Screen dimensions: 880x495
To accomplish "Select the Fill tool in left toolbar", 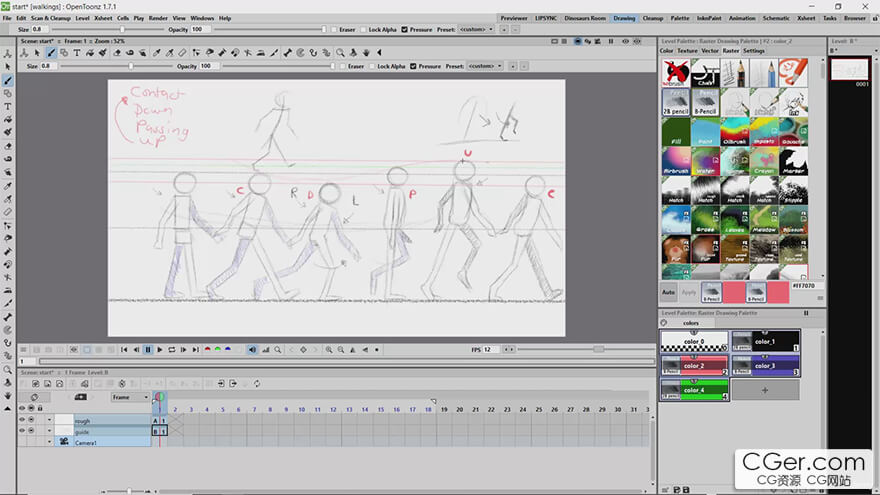I will tap(8, 119).
